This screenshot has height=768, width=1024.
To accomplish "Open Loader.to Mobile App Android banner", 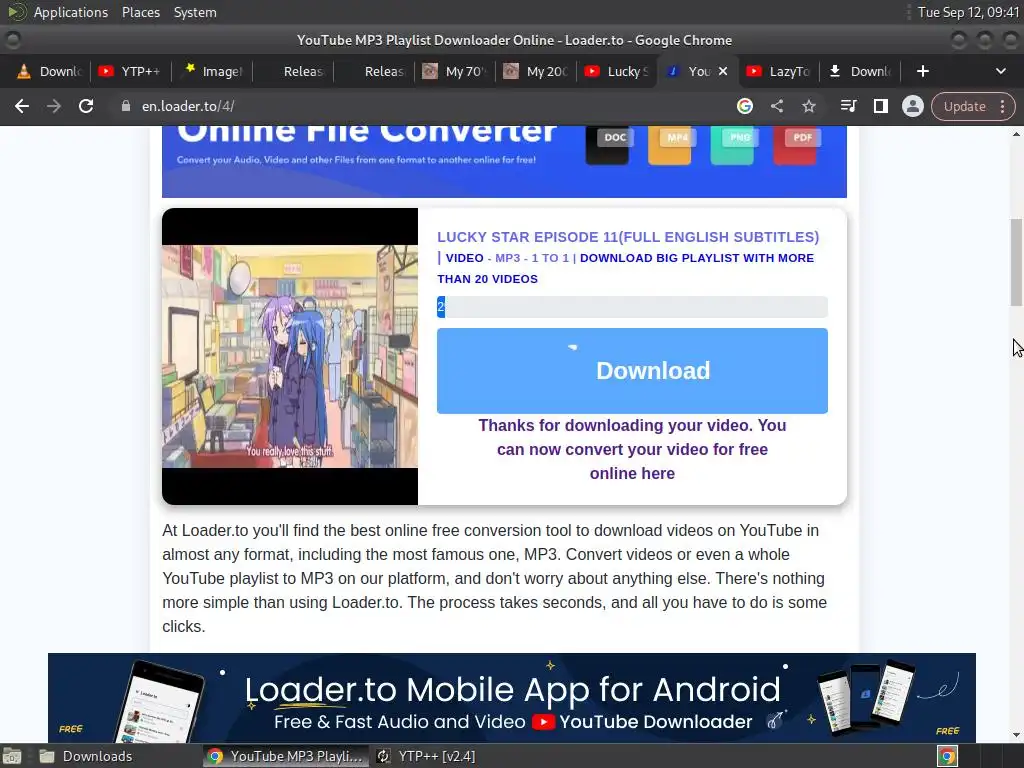I will (512, 697).
